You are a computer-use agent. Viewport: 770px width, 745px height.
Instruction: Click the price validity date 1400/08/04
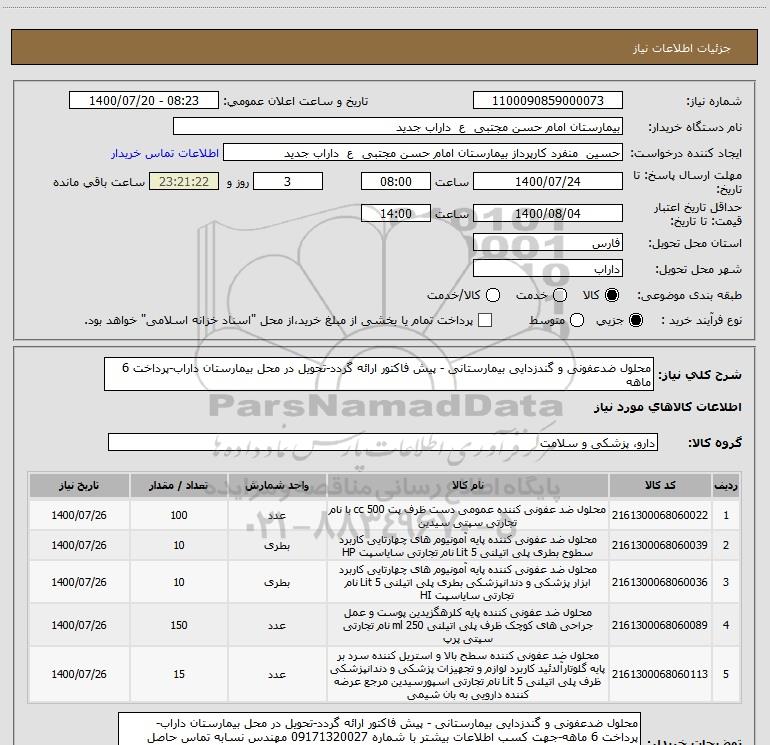[x=548, y=214]
